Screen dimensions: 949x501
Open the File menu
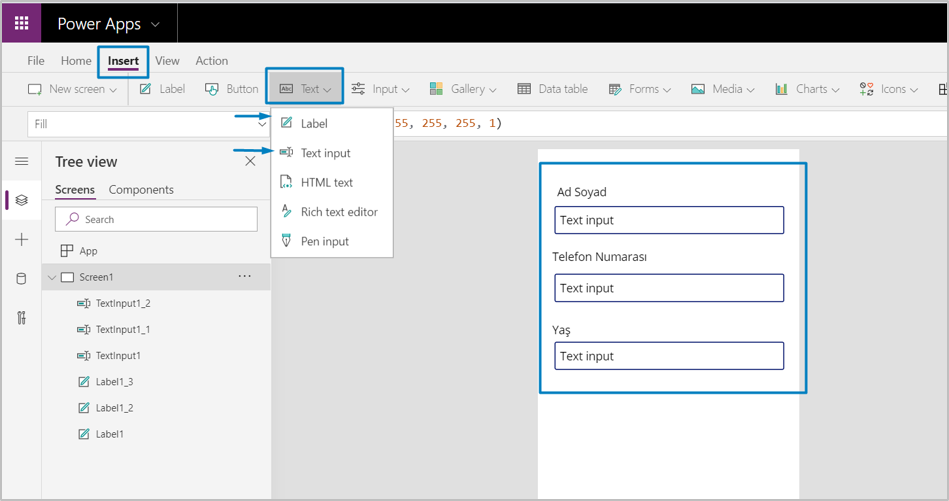[x=36, y=61]
